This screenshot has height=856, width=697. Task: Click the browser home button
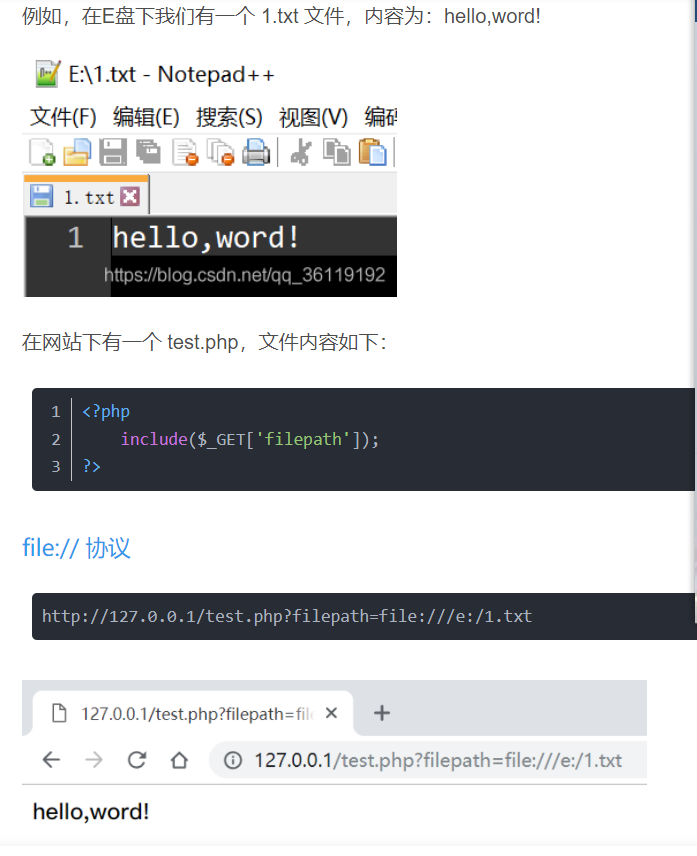[x=179, y=759]
